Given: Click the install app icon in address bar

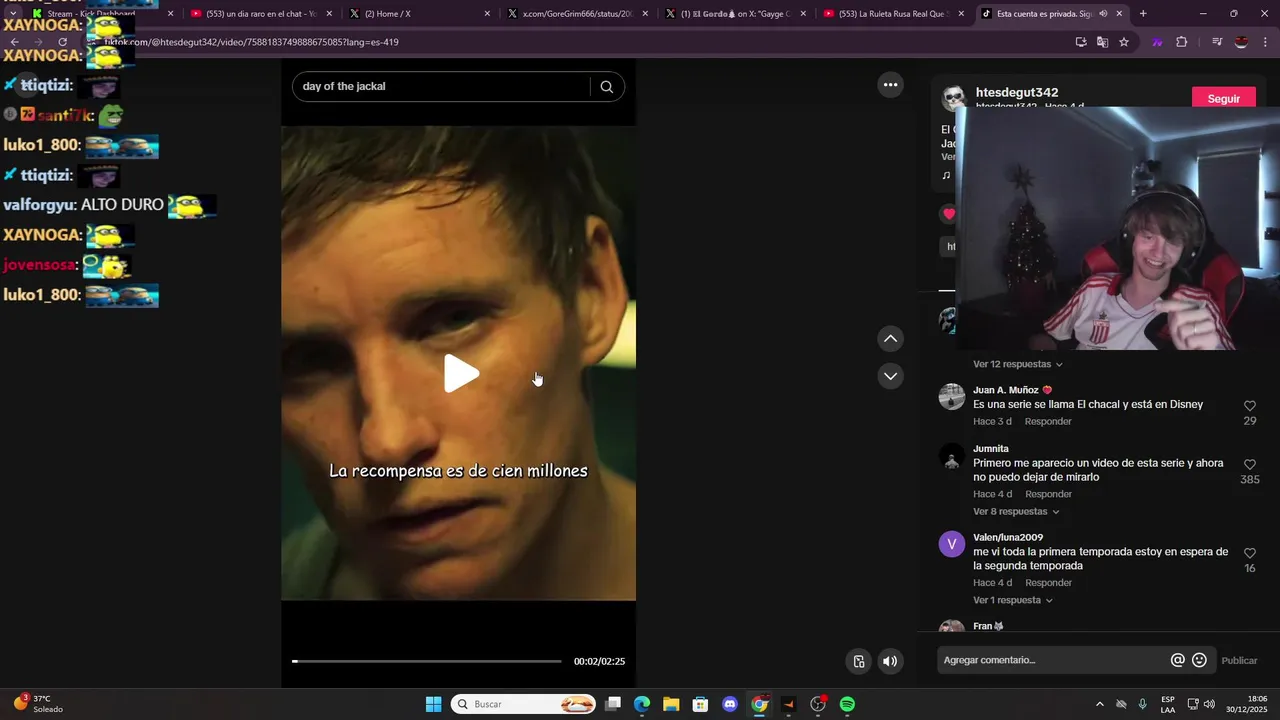Looking at the screenshot, I should tap(1081, 42).
